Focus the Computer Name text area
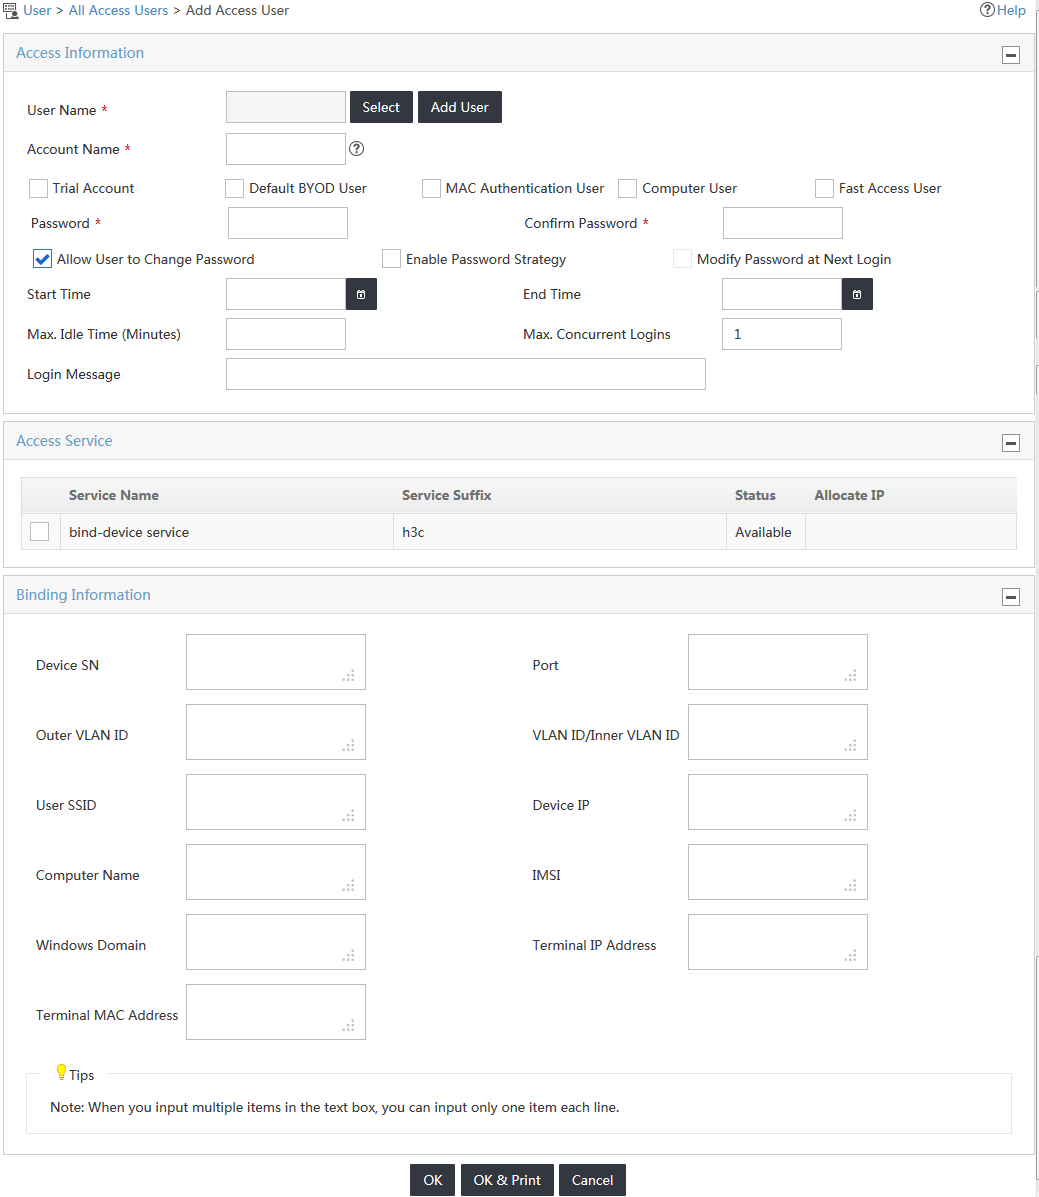Screen dimensions: 1039x1197 (276, 872)
